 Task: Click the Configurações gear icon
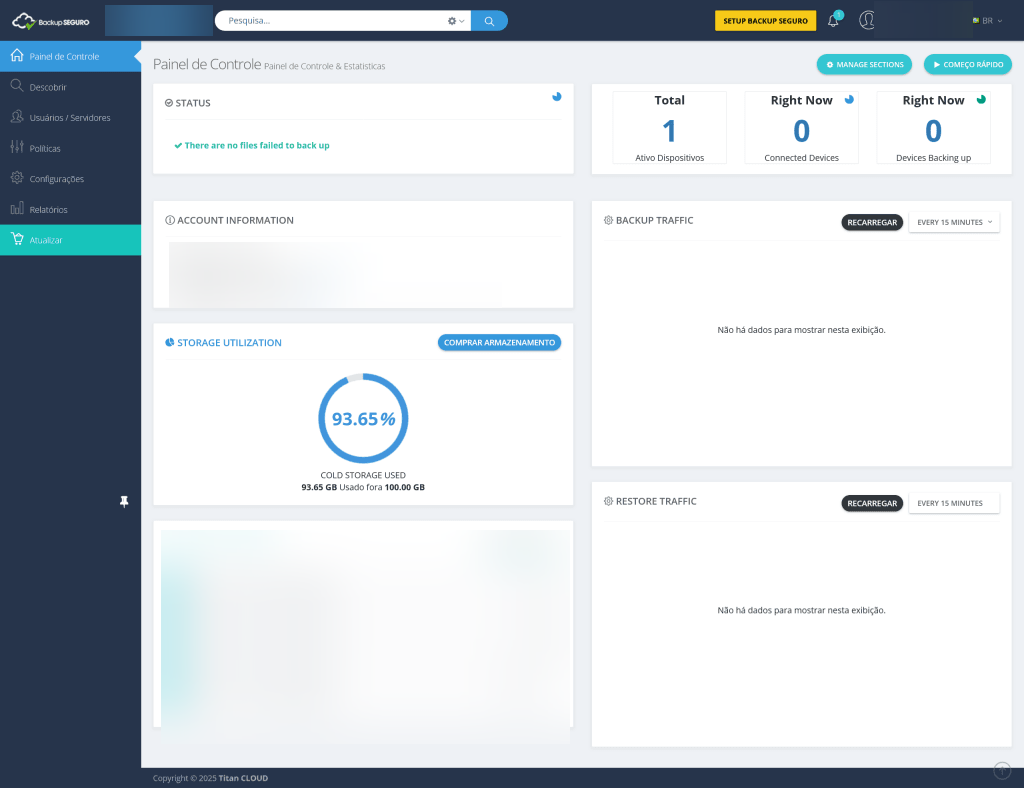click(17, 178)
